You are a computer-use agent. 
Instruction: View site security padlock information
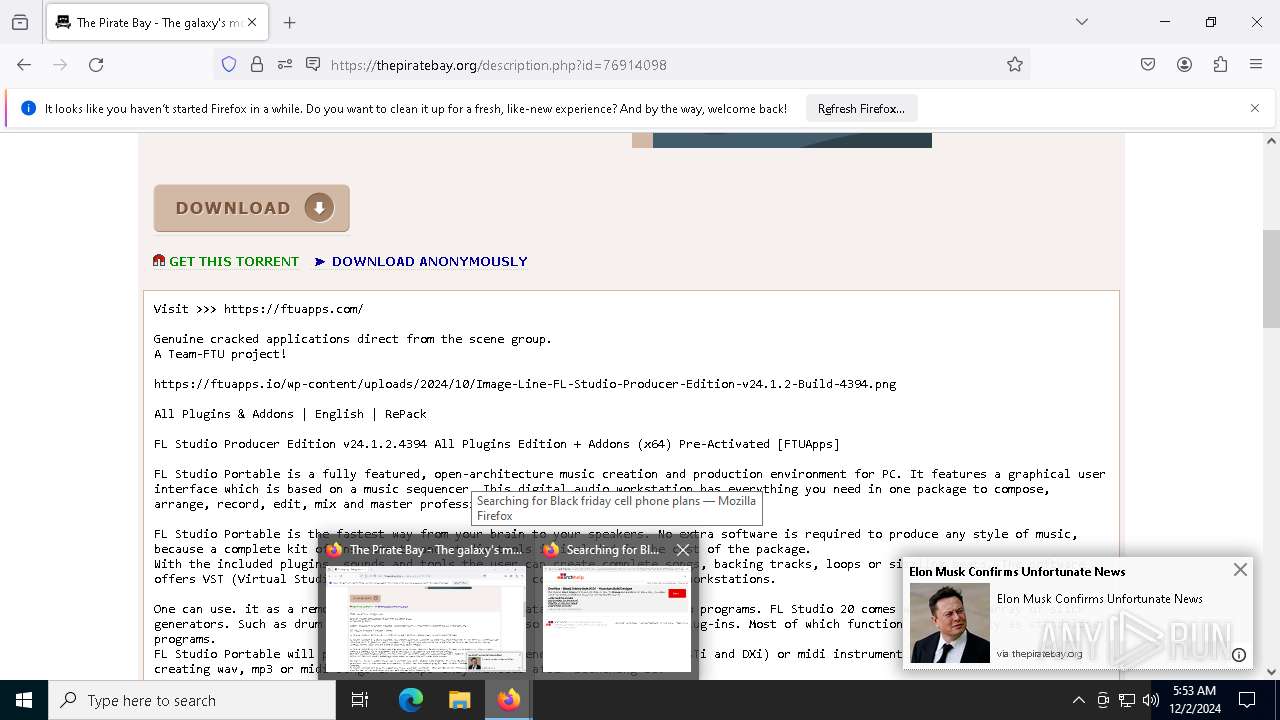257,65
